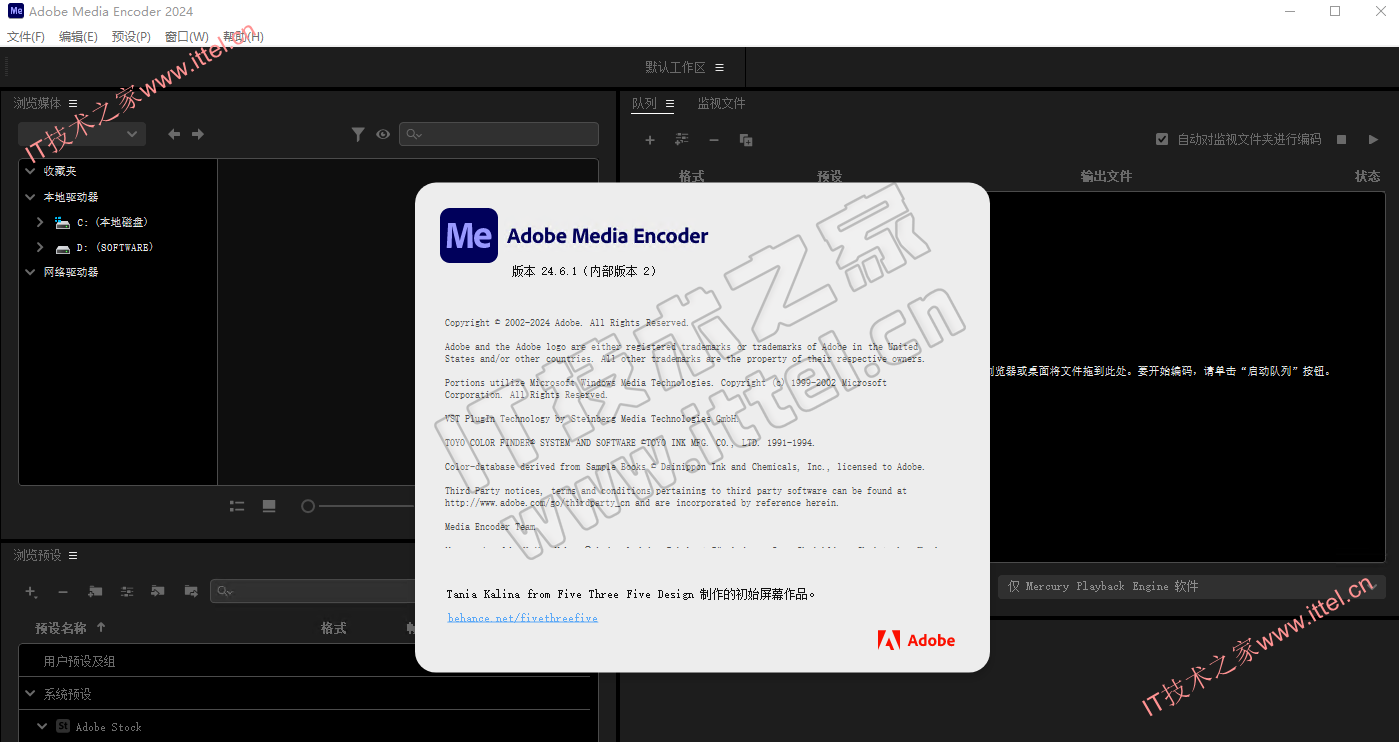Collapse the Adobe Stock preset group
The image size is (1399, 742).
(x=42, y=727)
